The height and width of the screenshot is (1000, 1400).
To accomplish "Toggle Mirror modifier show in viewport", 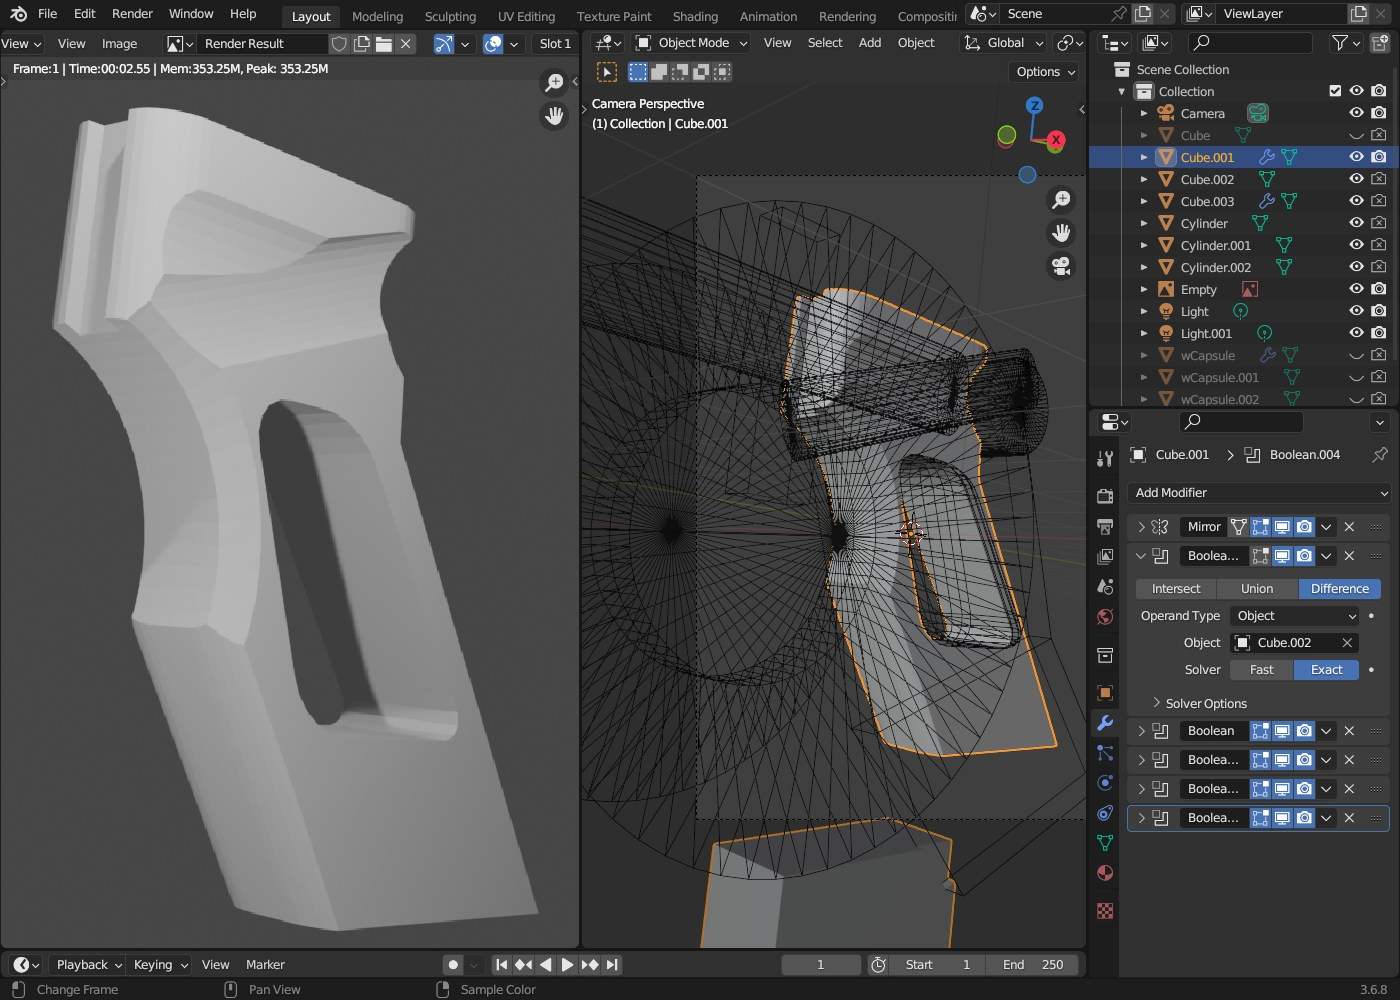I will coord(1282,526).
